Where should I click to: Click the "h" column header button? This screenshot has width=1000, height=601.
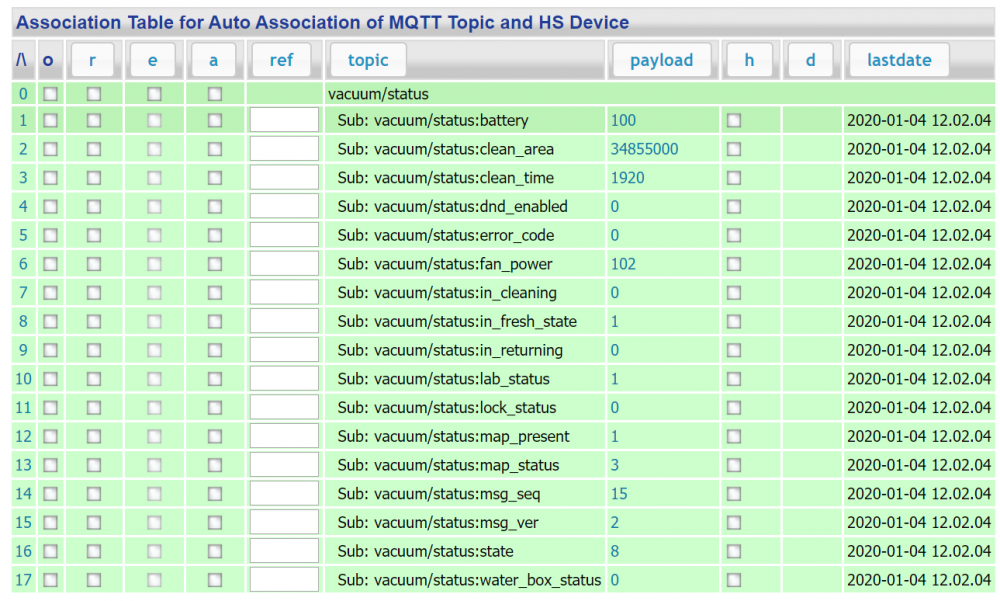click(x=749, y=60)
